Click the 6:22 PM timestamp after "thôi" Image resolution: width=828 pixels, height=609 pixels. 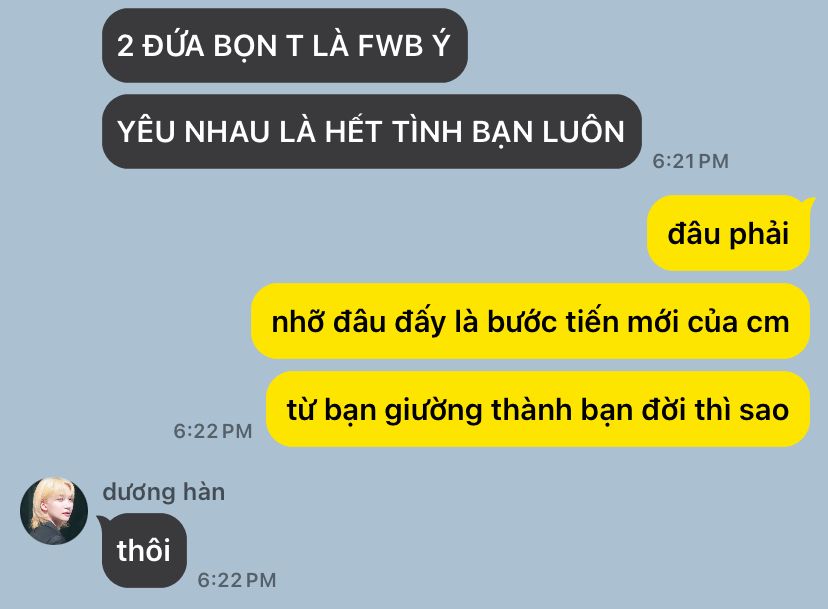(x=237, y=580)
